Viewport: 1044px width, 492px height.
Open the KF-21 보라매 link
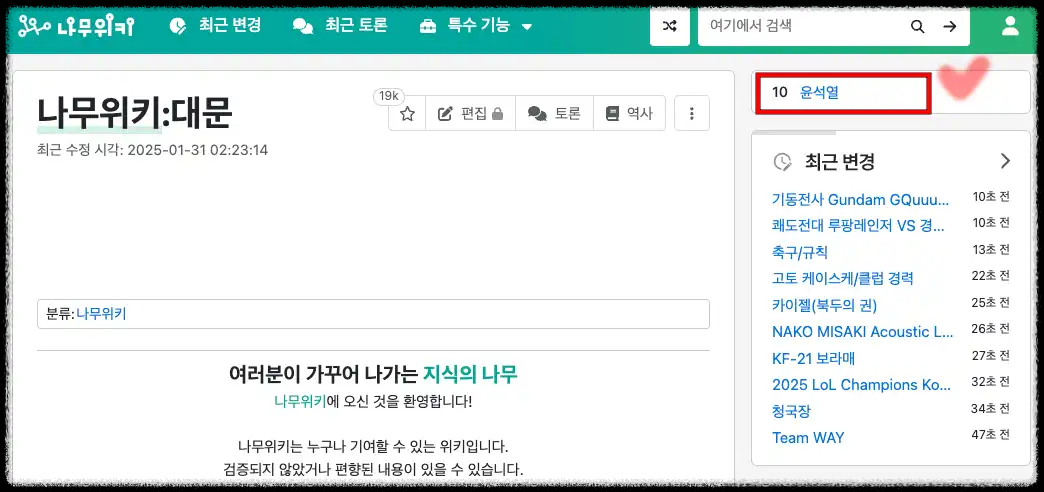coord(814,358)
